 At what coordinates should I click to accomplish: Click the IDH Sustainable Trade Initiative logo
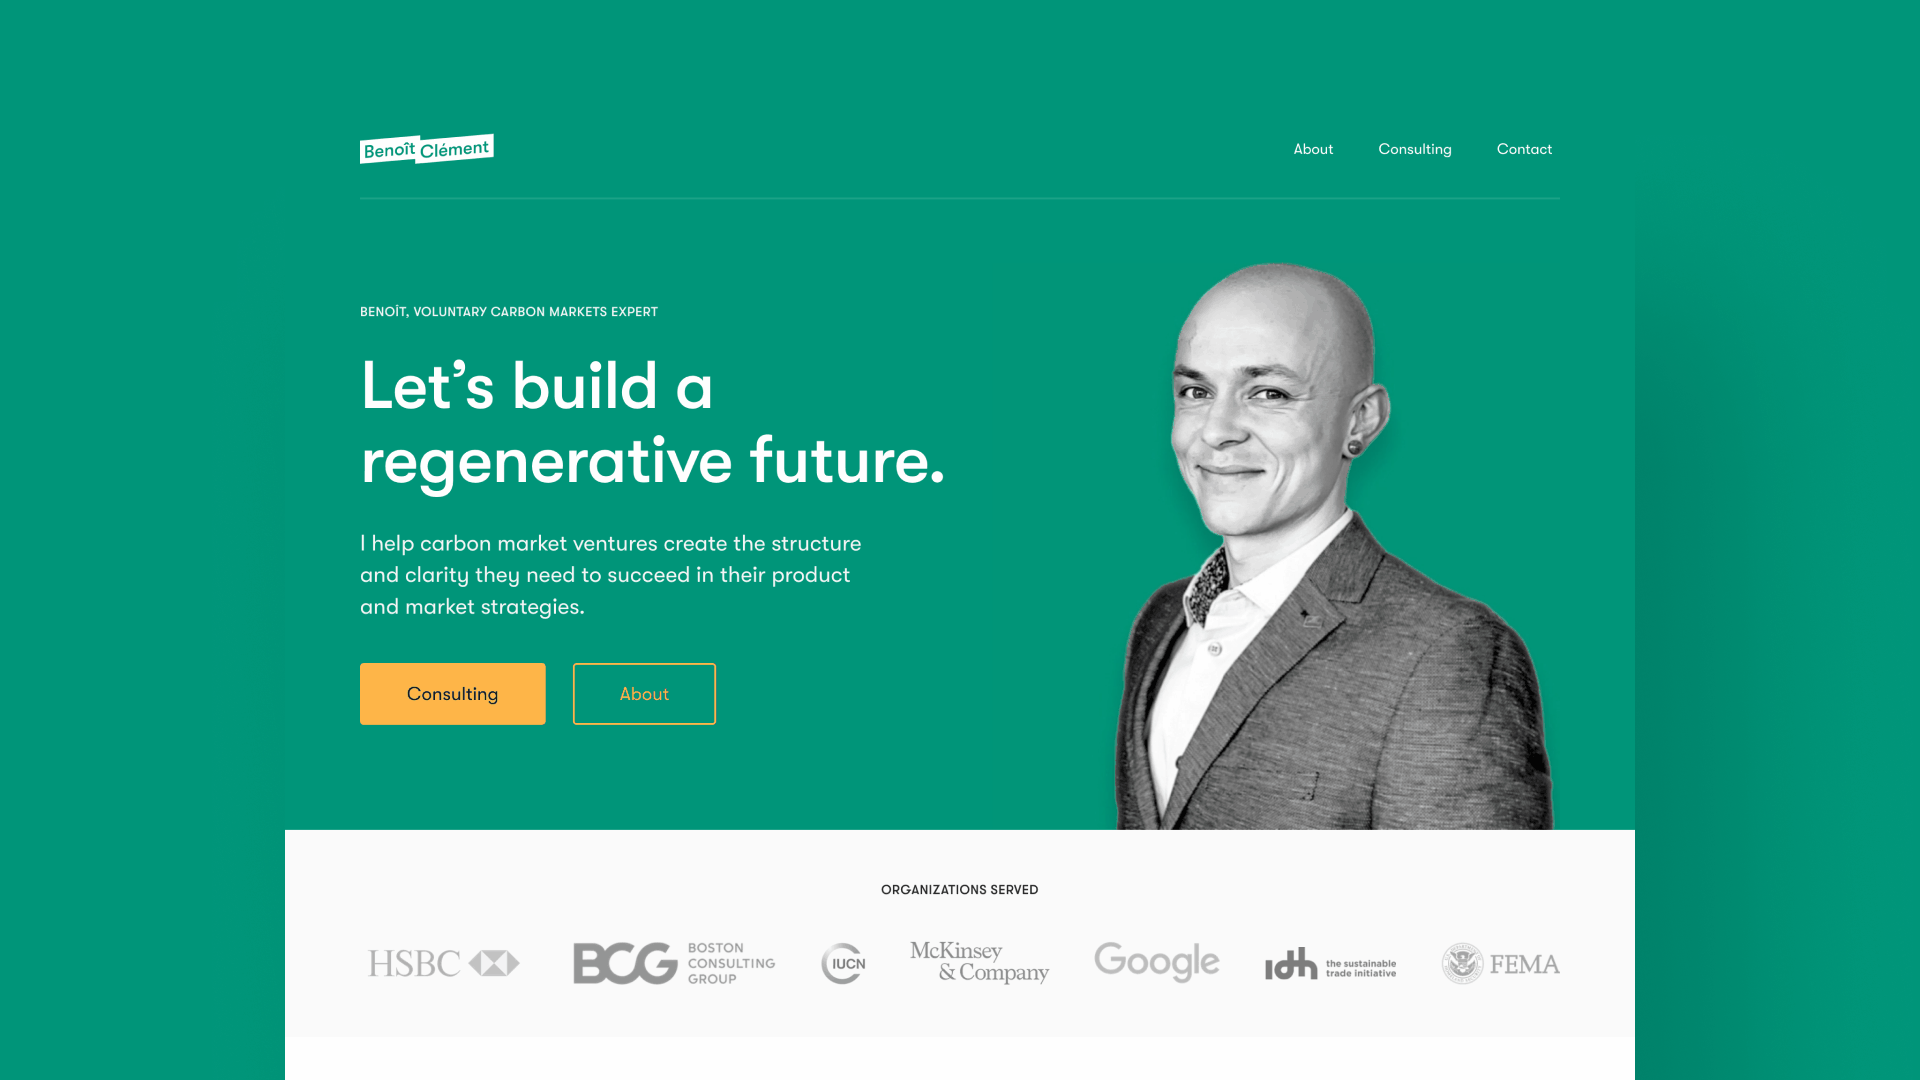(1329, 963)
